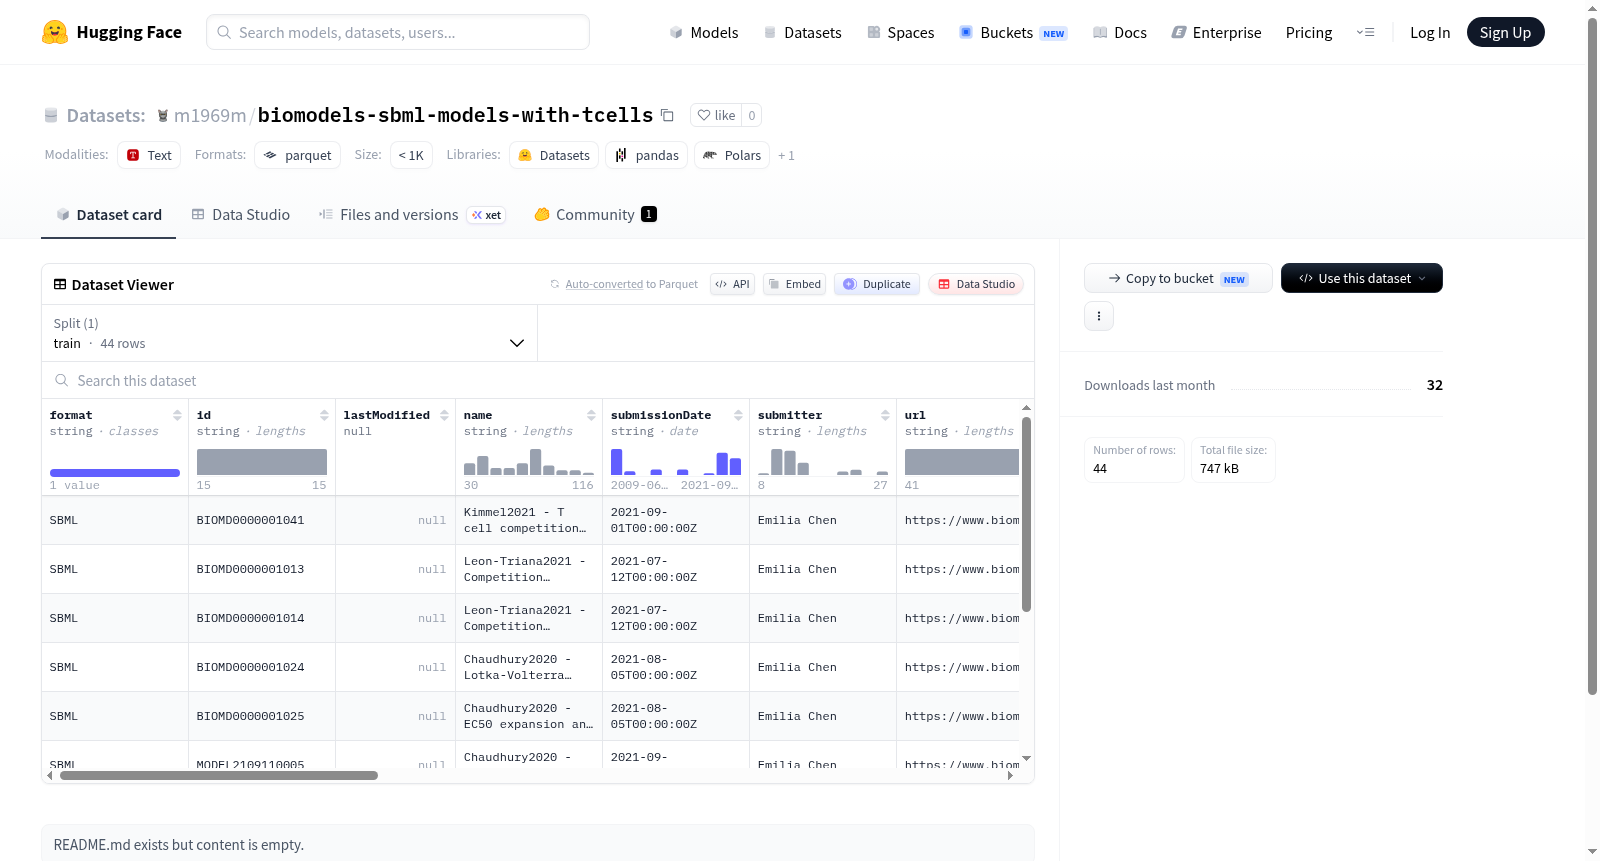Screen dimensions: 1600x861
Task: Click the page vertical scrollbar
Action: click(1592, 355)
